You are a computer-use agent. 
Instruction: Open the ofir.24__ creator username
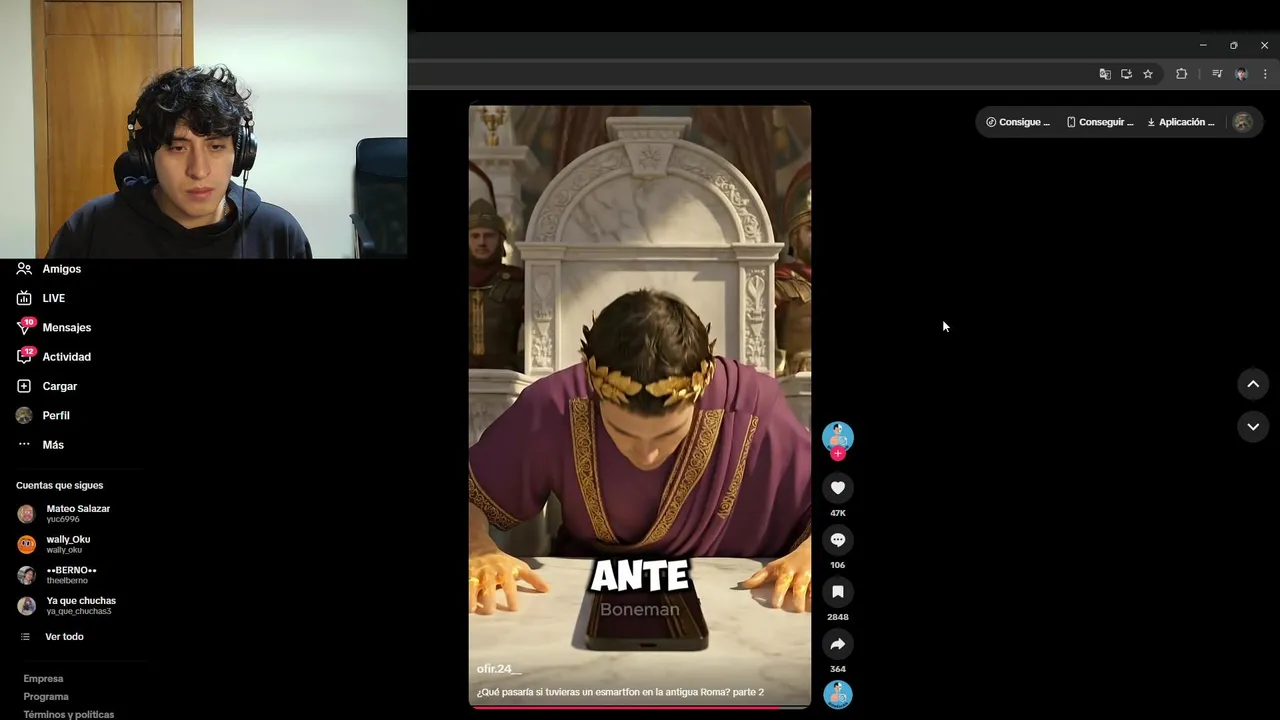point(499,669)
